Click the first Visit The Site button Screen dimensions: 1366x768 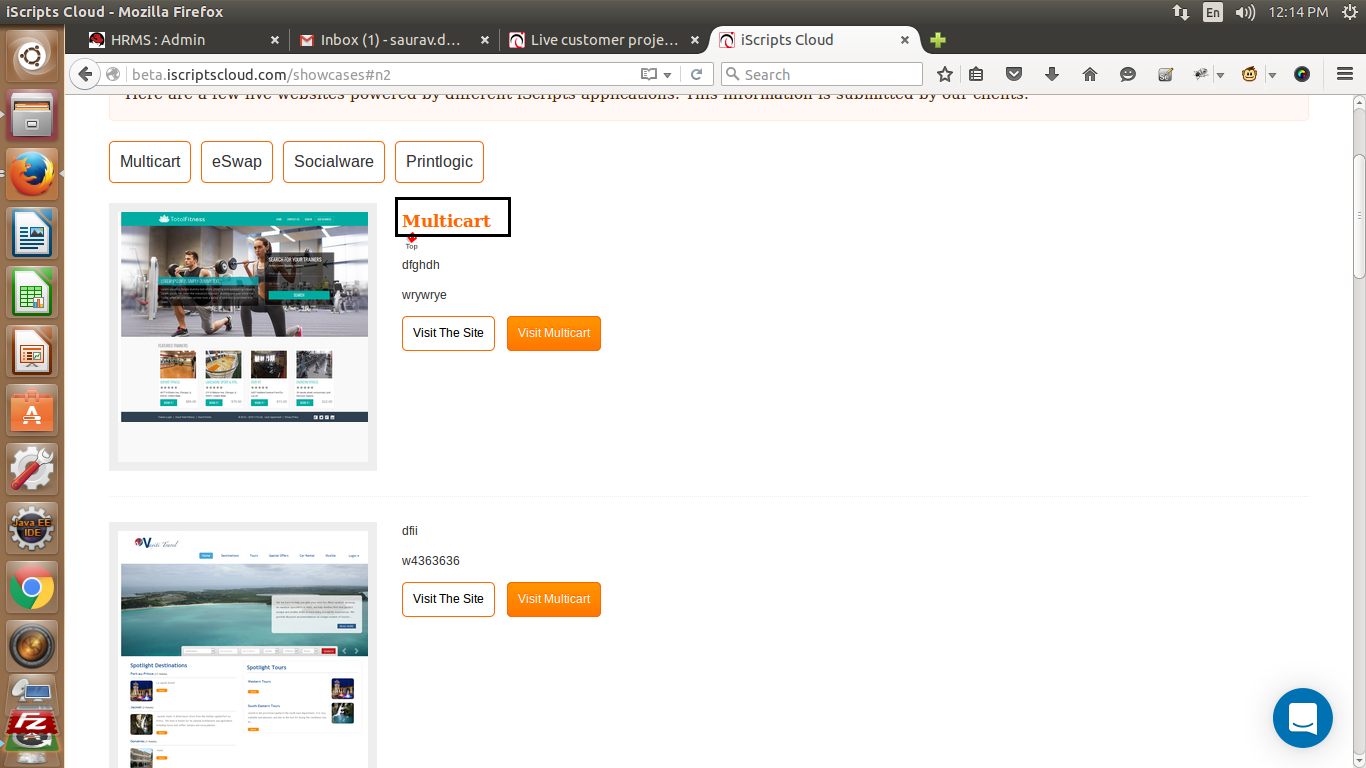[x=448, y=333]
